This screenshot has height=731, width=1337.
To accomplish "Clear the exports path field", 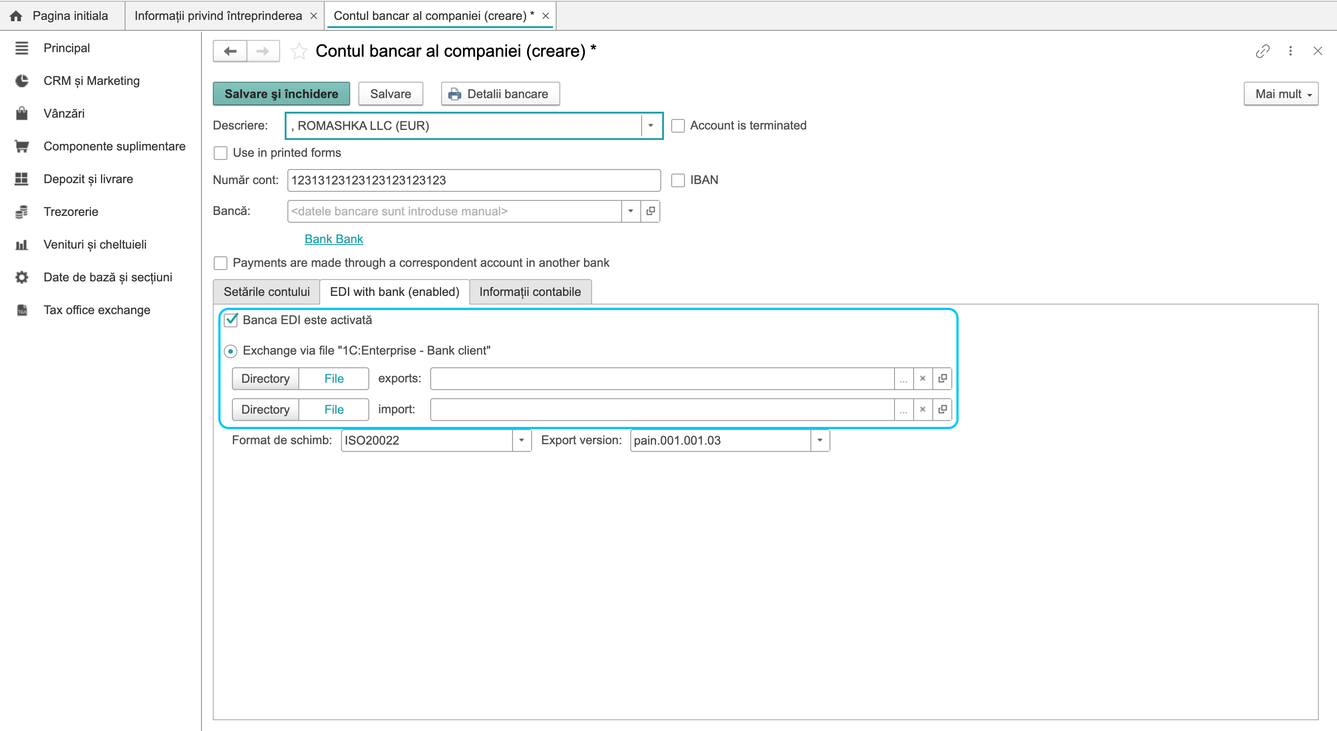I will 923,379.
